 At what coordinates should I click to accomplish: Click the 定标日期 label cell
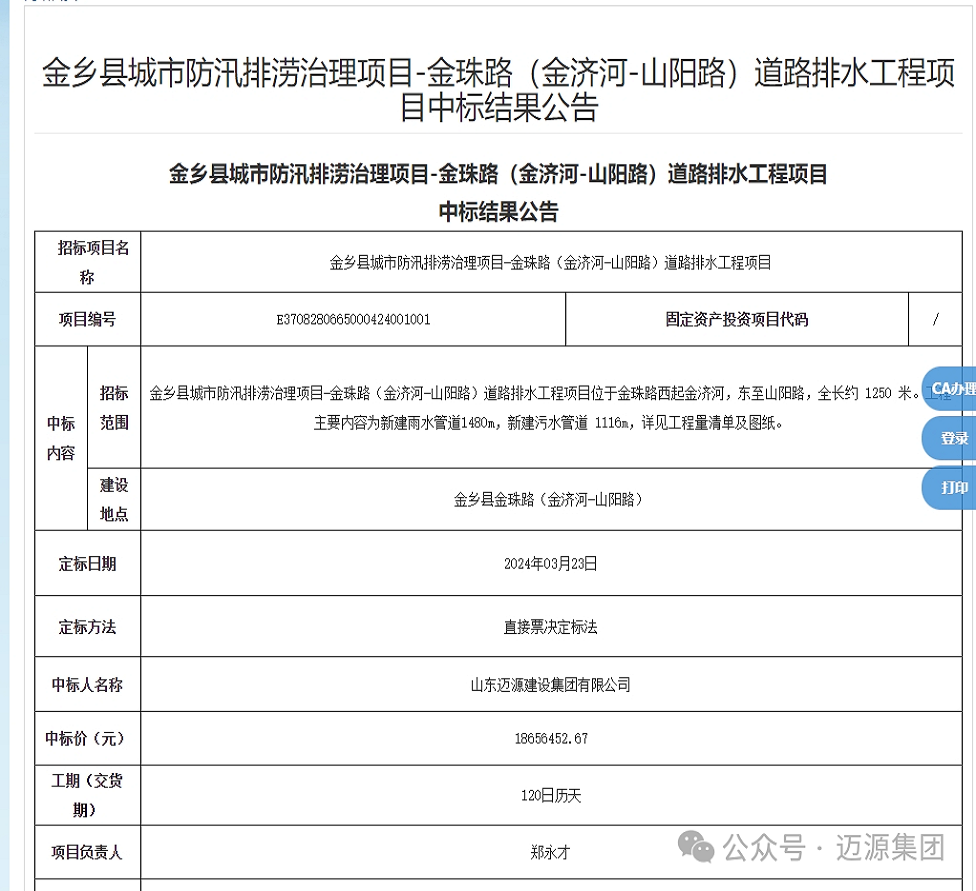88,563
